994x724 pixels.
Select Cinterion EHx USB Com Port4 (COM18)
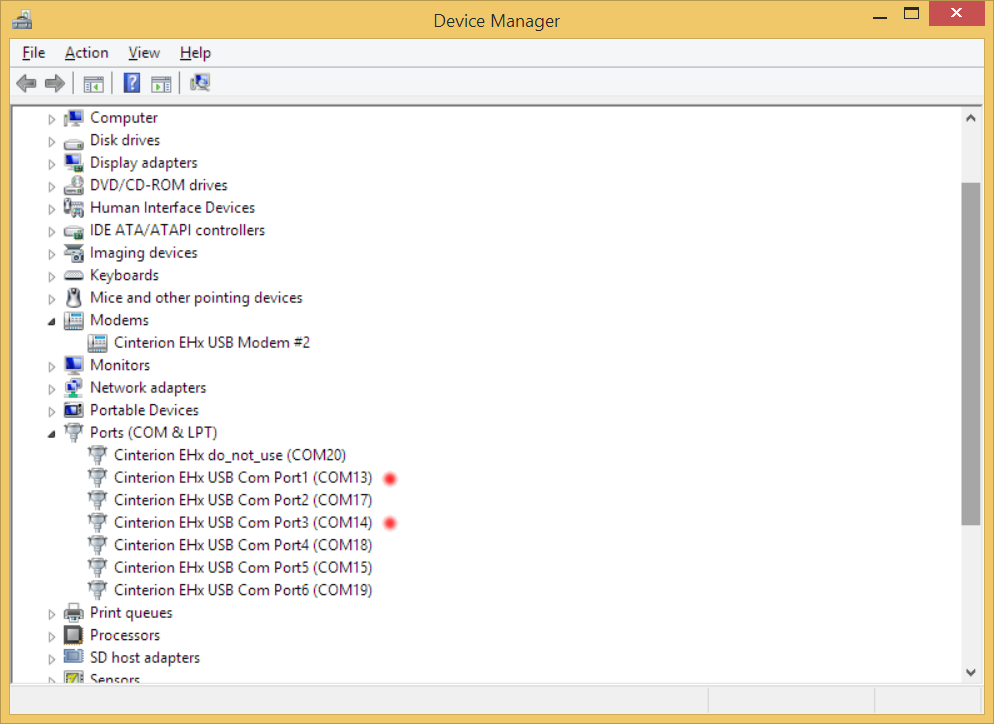(243, 545)
